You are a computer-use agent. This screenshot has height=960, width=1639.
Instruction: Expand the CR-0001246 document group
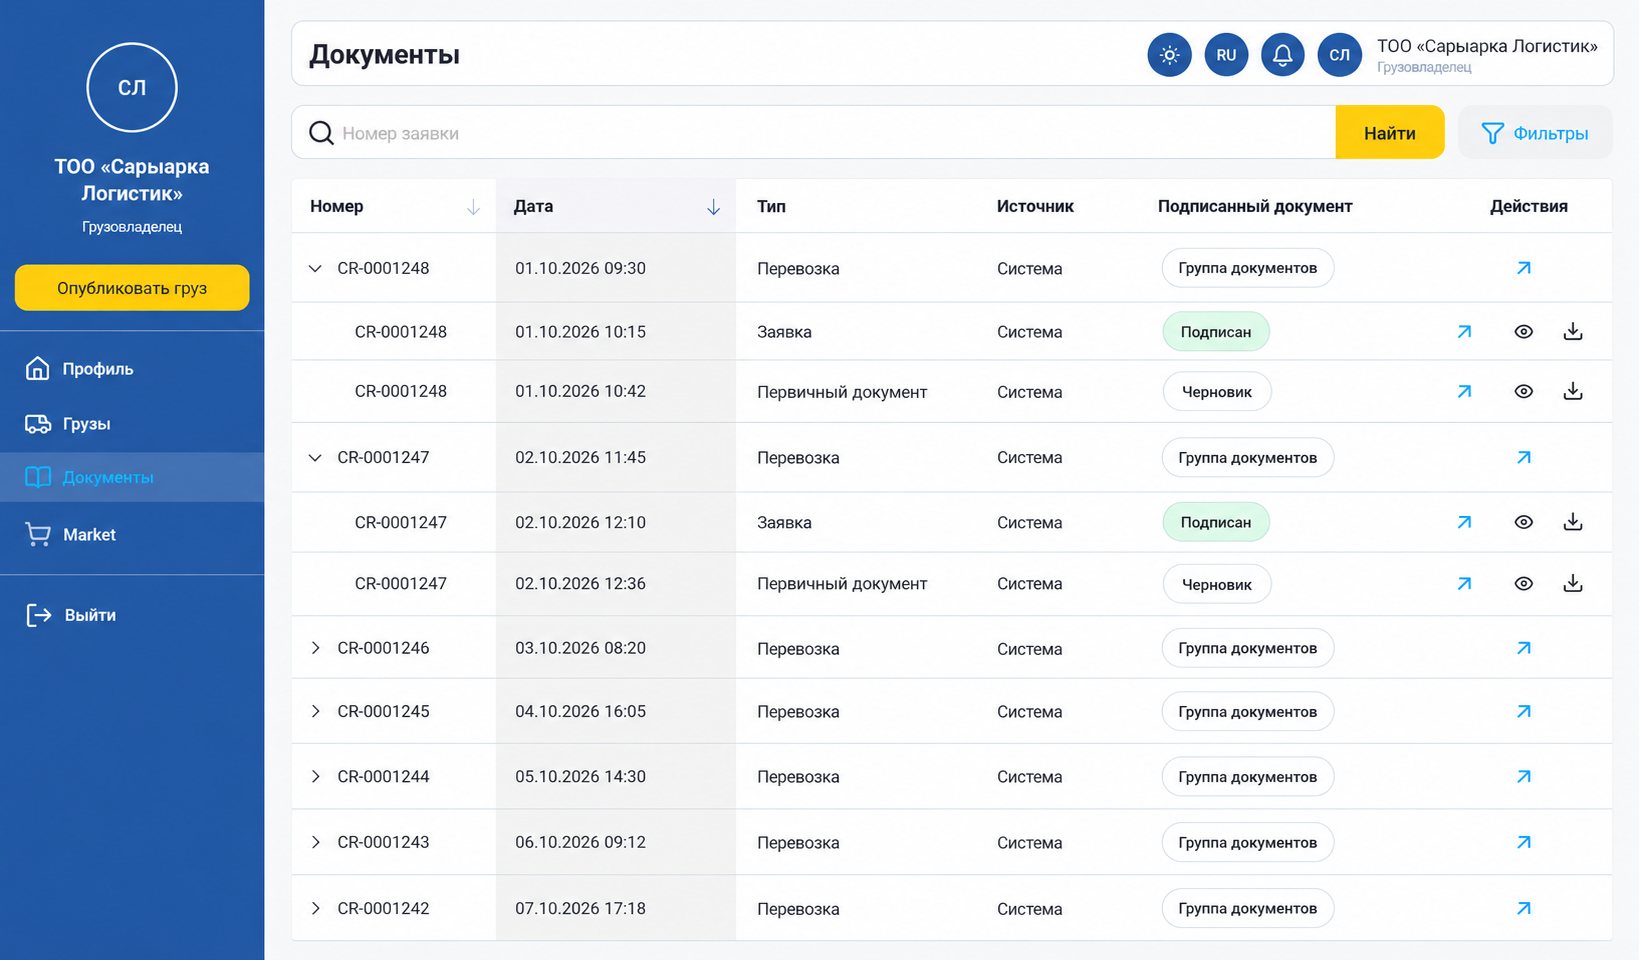(x=315, y=648)
